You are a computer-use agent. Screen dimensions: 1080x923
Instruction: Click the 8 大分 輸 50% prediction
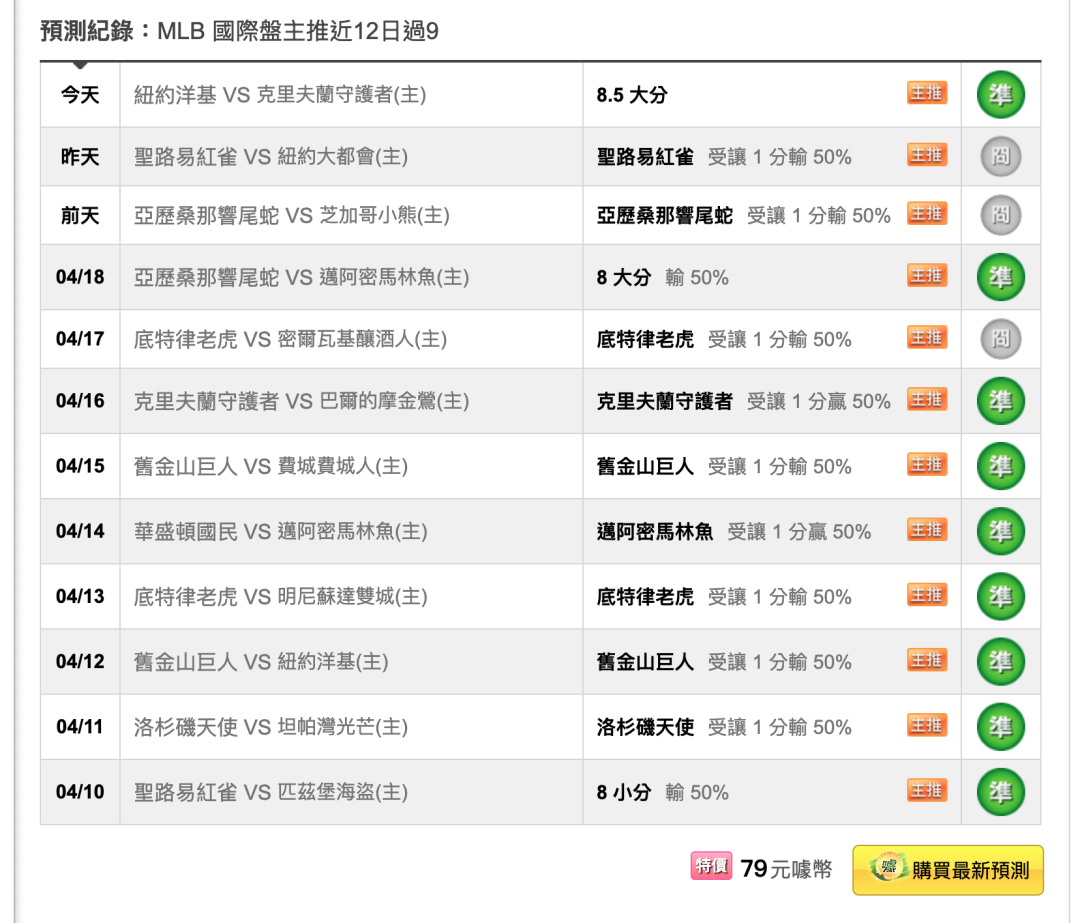tap(663, 278)
